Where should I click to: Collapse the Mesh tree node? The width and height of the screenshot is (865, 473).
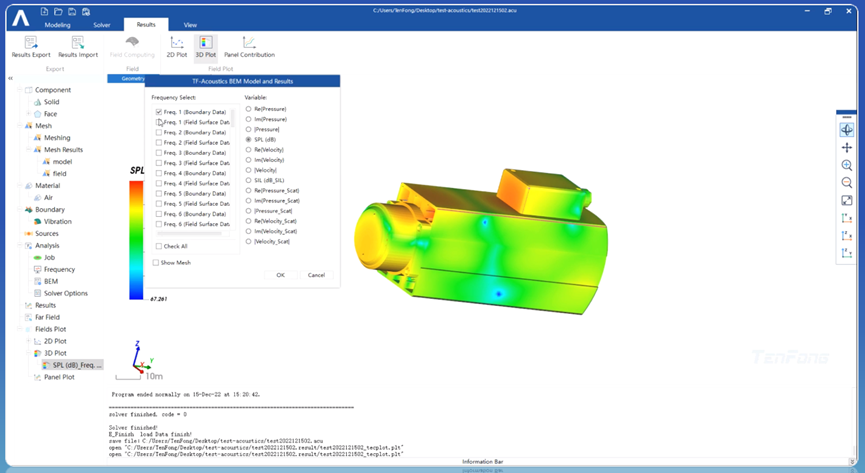(20, 126)
